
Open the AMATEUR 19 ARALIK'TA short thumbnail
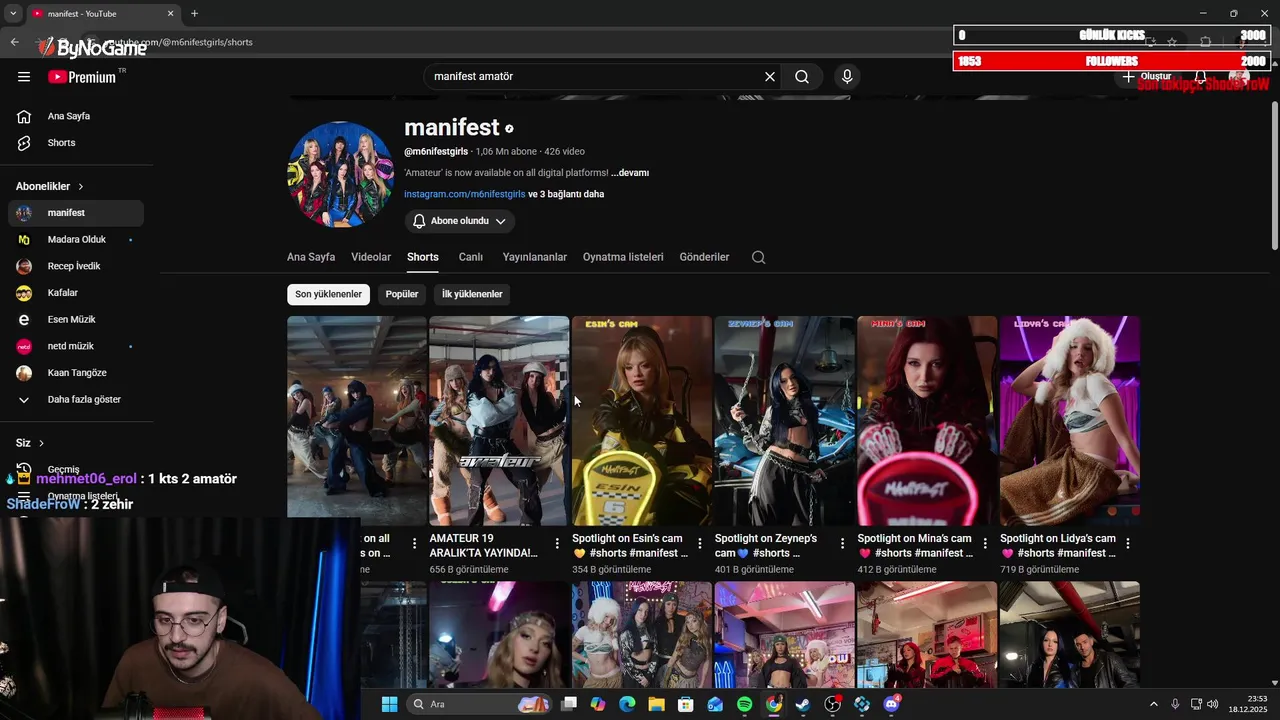499,421
